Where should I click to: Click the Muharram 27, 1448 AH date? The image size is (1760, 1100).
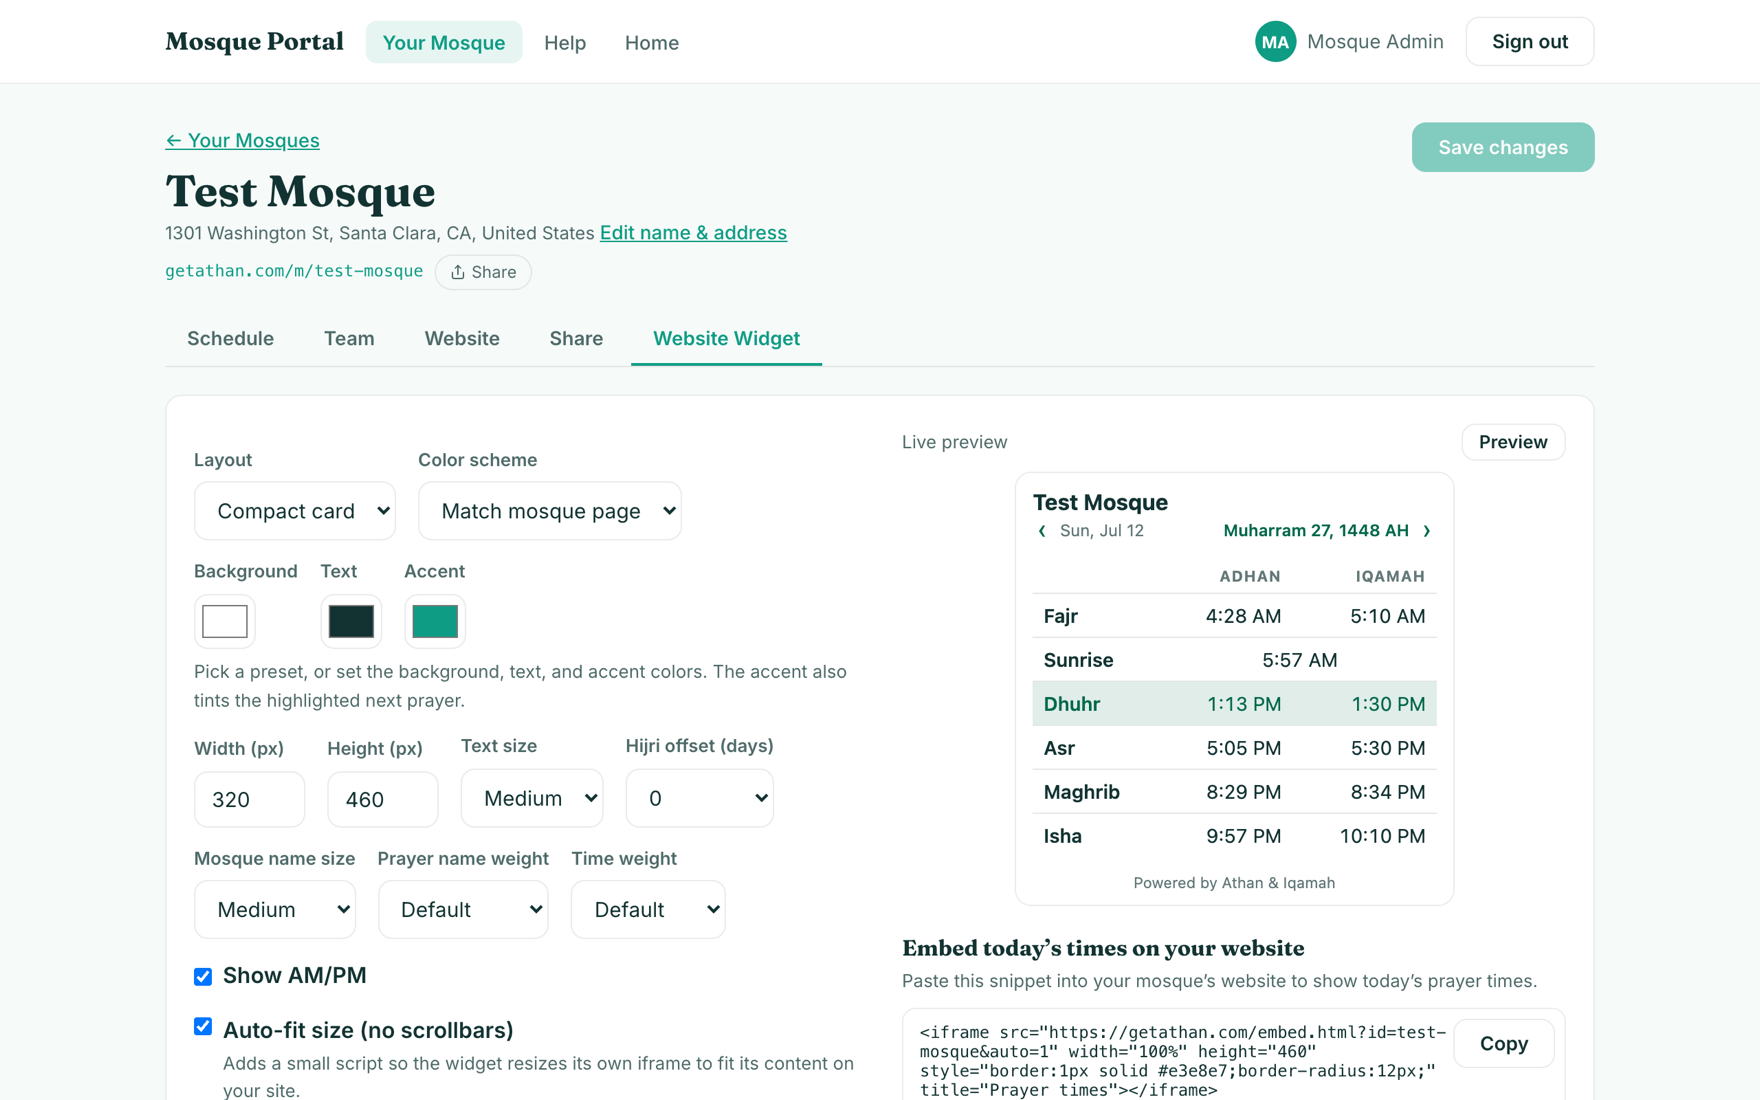click(x=1316, y=531)
